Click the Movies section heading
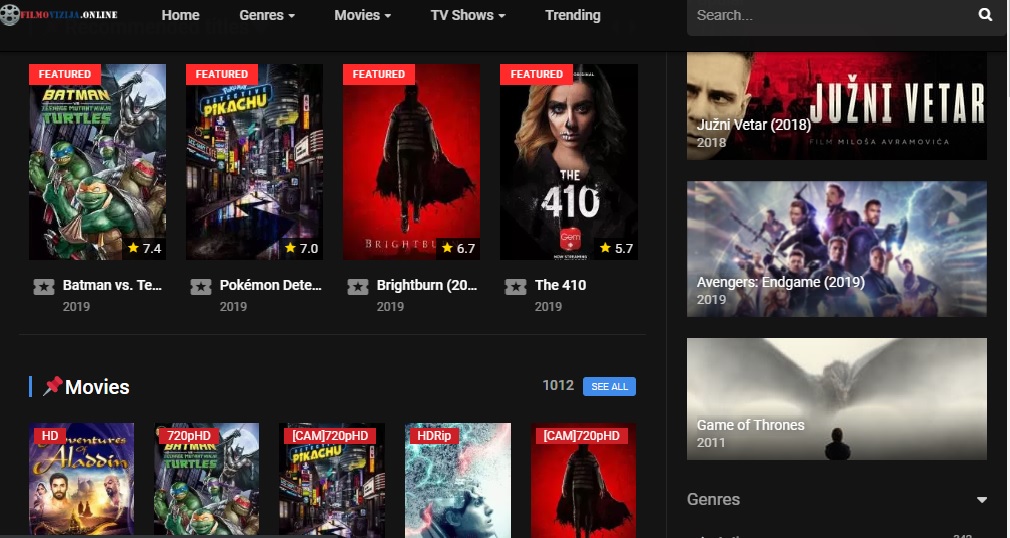1010x538 pixels. pyautogui.click(x=97, y=387)
